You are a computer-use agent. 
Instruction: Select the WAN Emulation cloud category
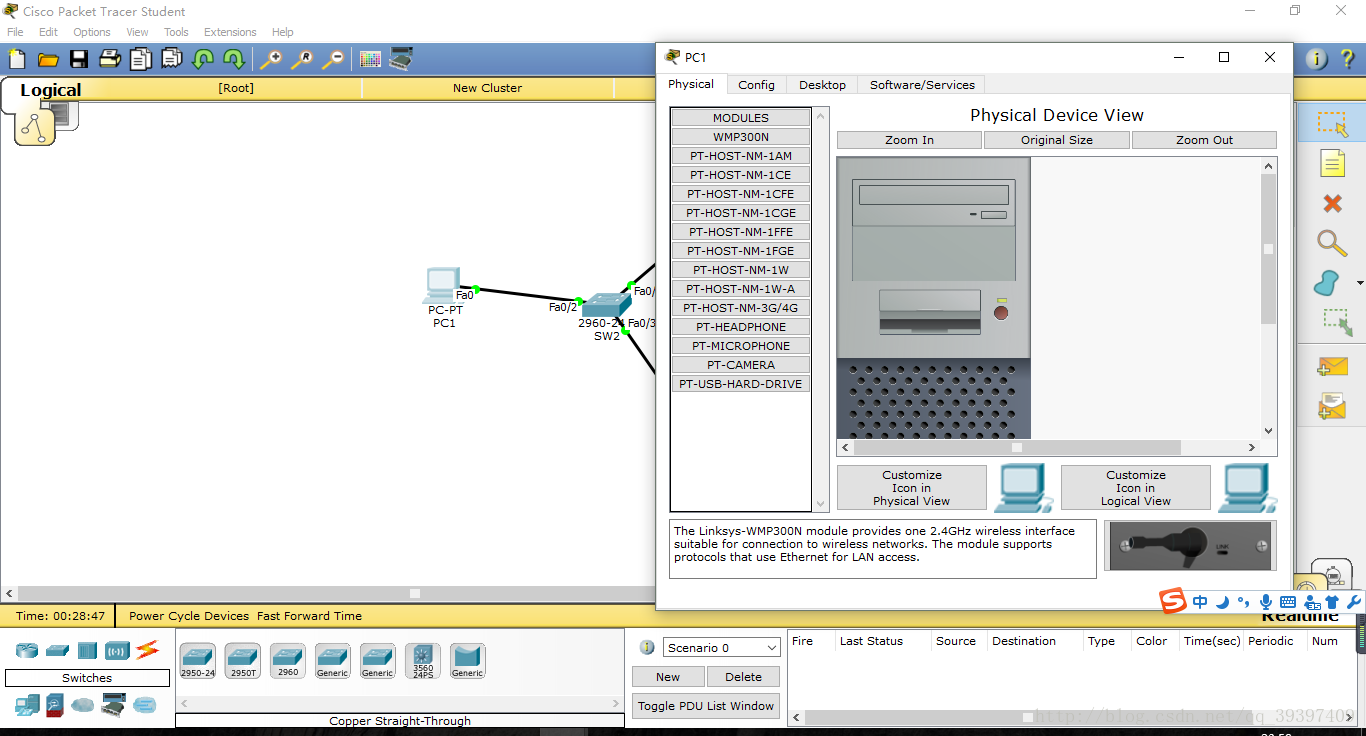(x=84, y=705)
